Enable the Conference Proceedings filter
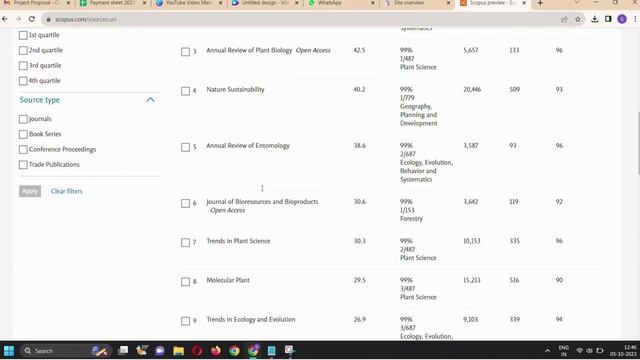 tap(23, 149)
